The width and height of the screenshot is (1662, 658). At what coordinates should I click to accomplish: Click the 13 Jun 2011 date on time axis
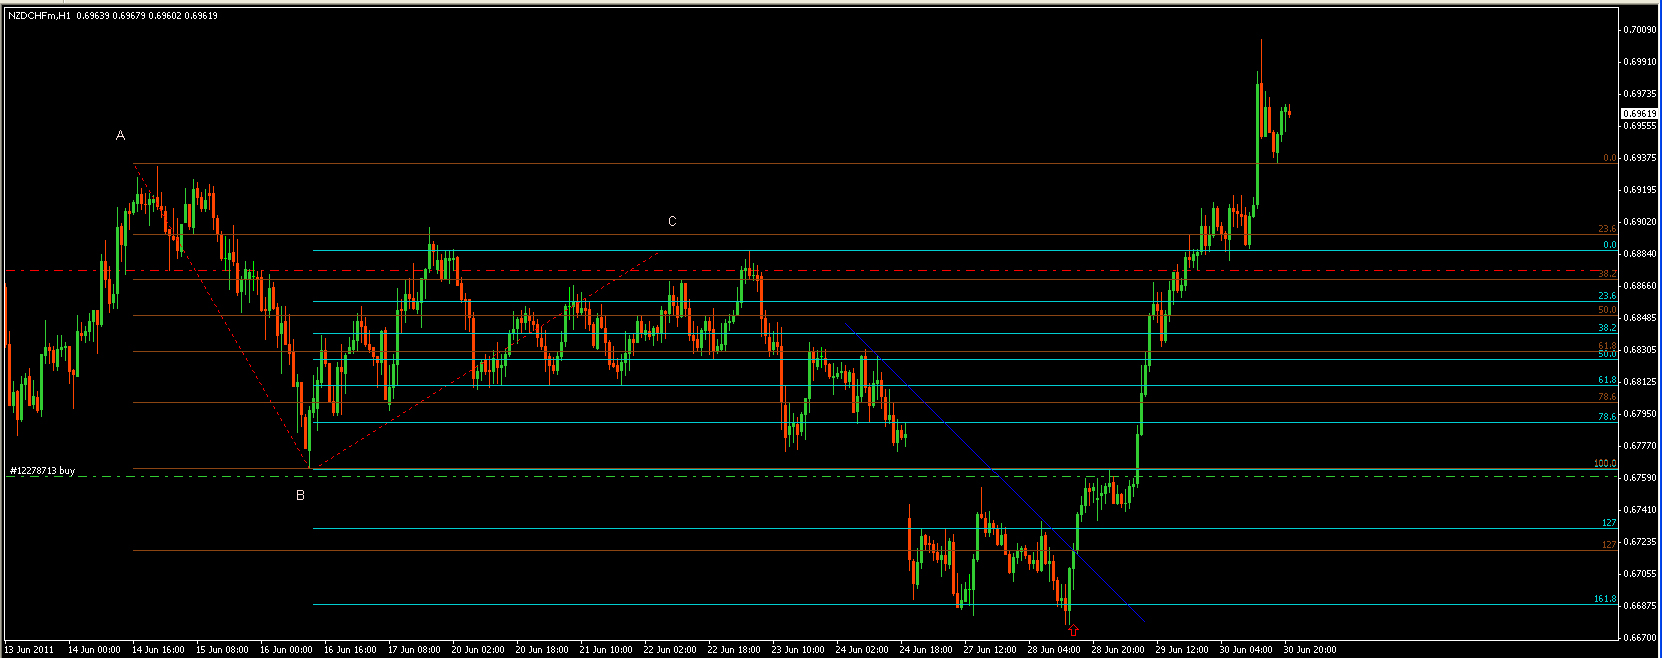30,650
